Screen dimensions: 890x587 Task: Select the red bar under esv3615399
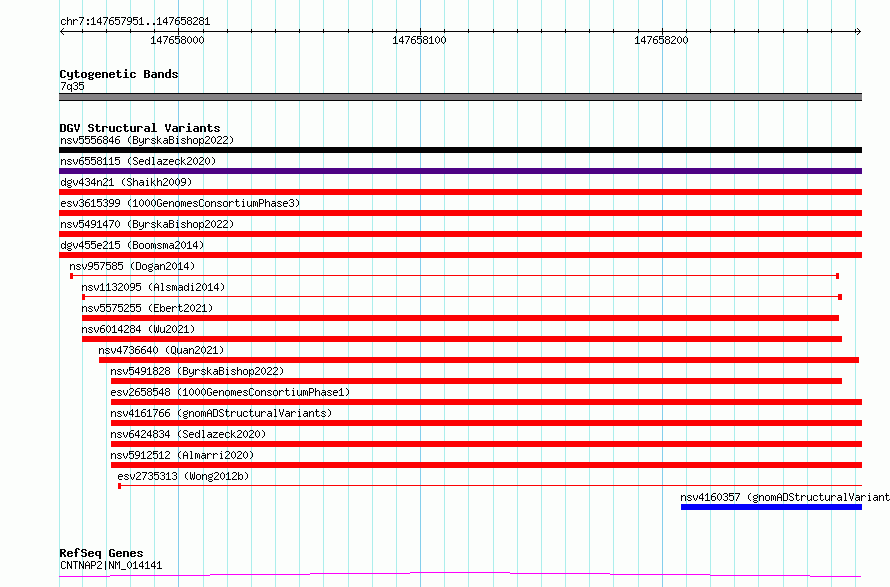point(460,213)
